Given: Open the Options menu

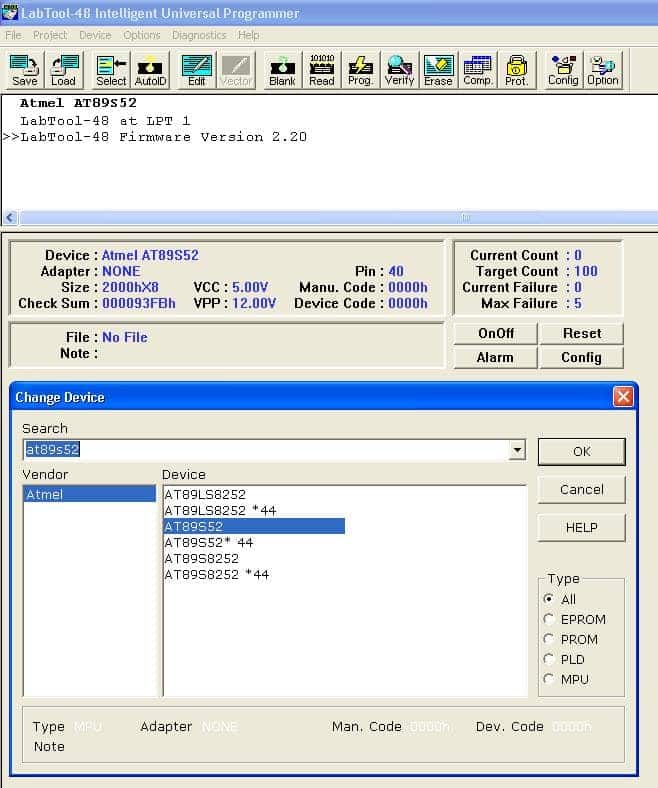Looking at the screenshot, I should pos(142,35).
